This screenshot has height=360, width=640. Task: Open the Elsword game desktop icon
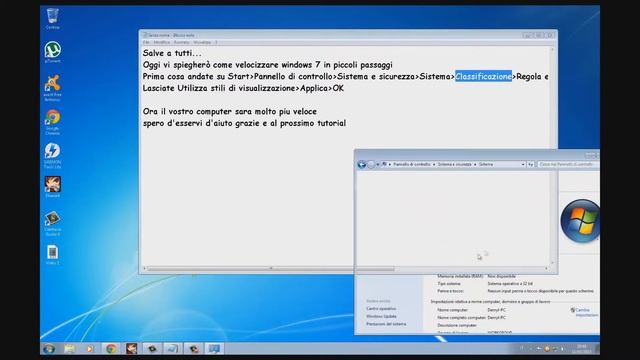point(52,187)
